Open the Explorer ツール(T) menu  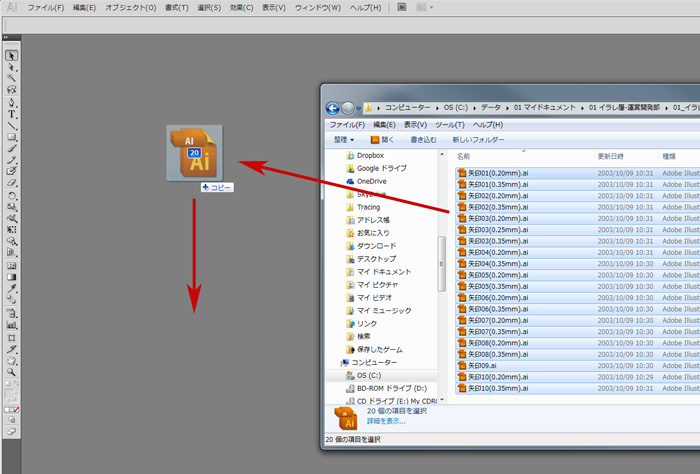pos(450,125)
